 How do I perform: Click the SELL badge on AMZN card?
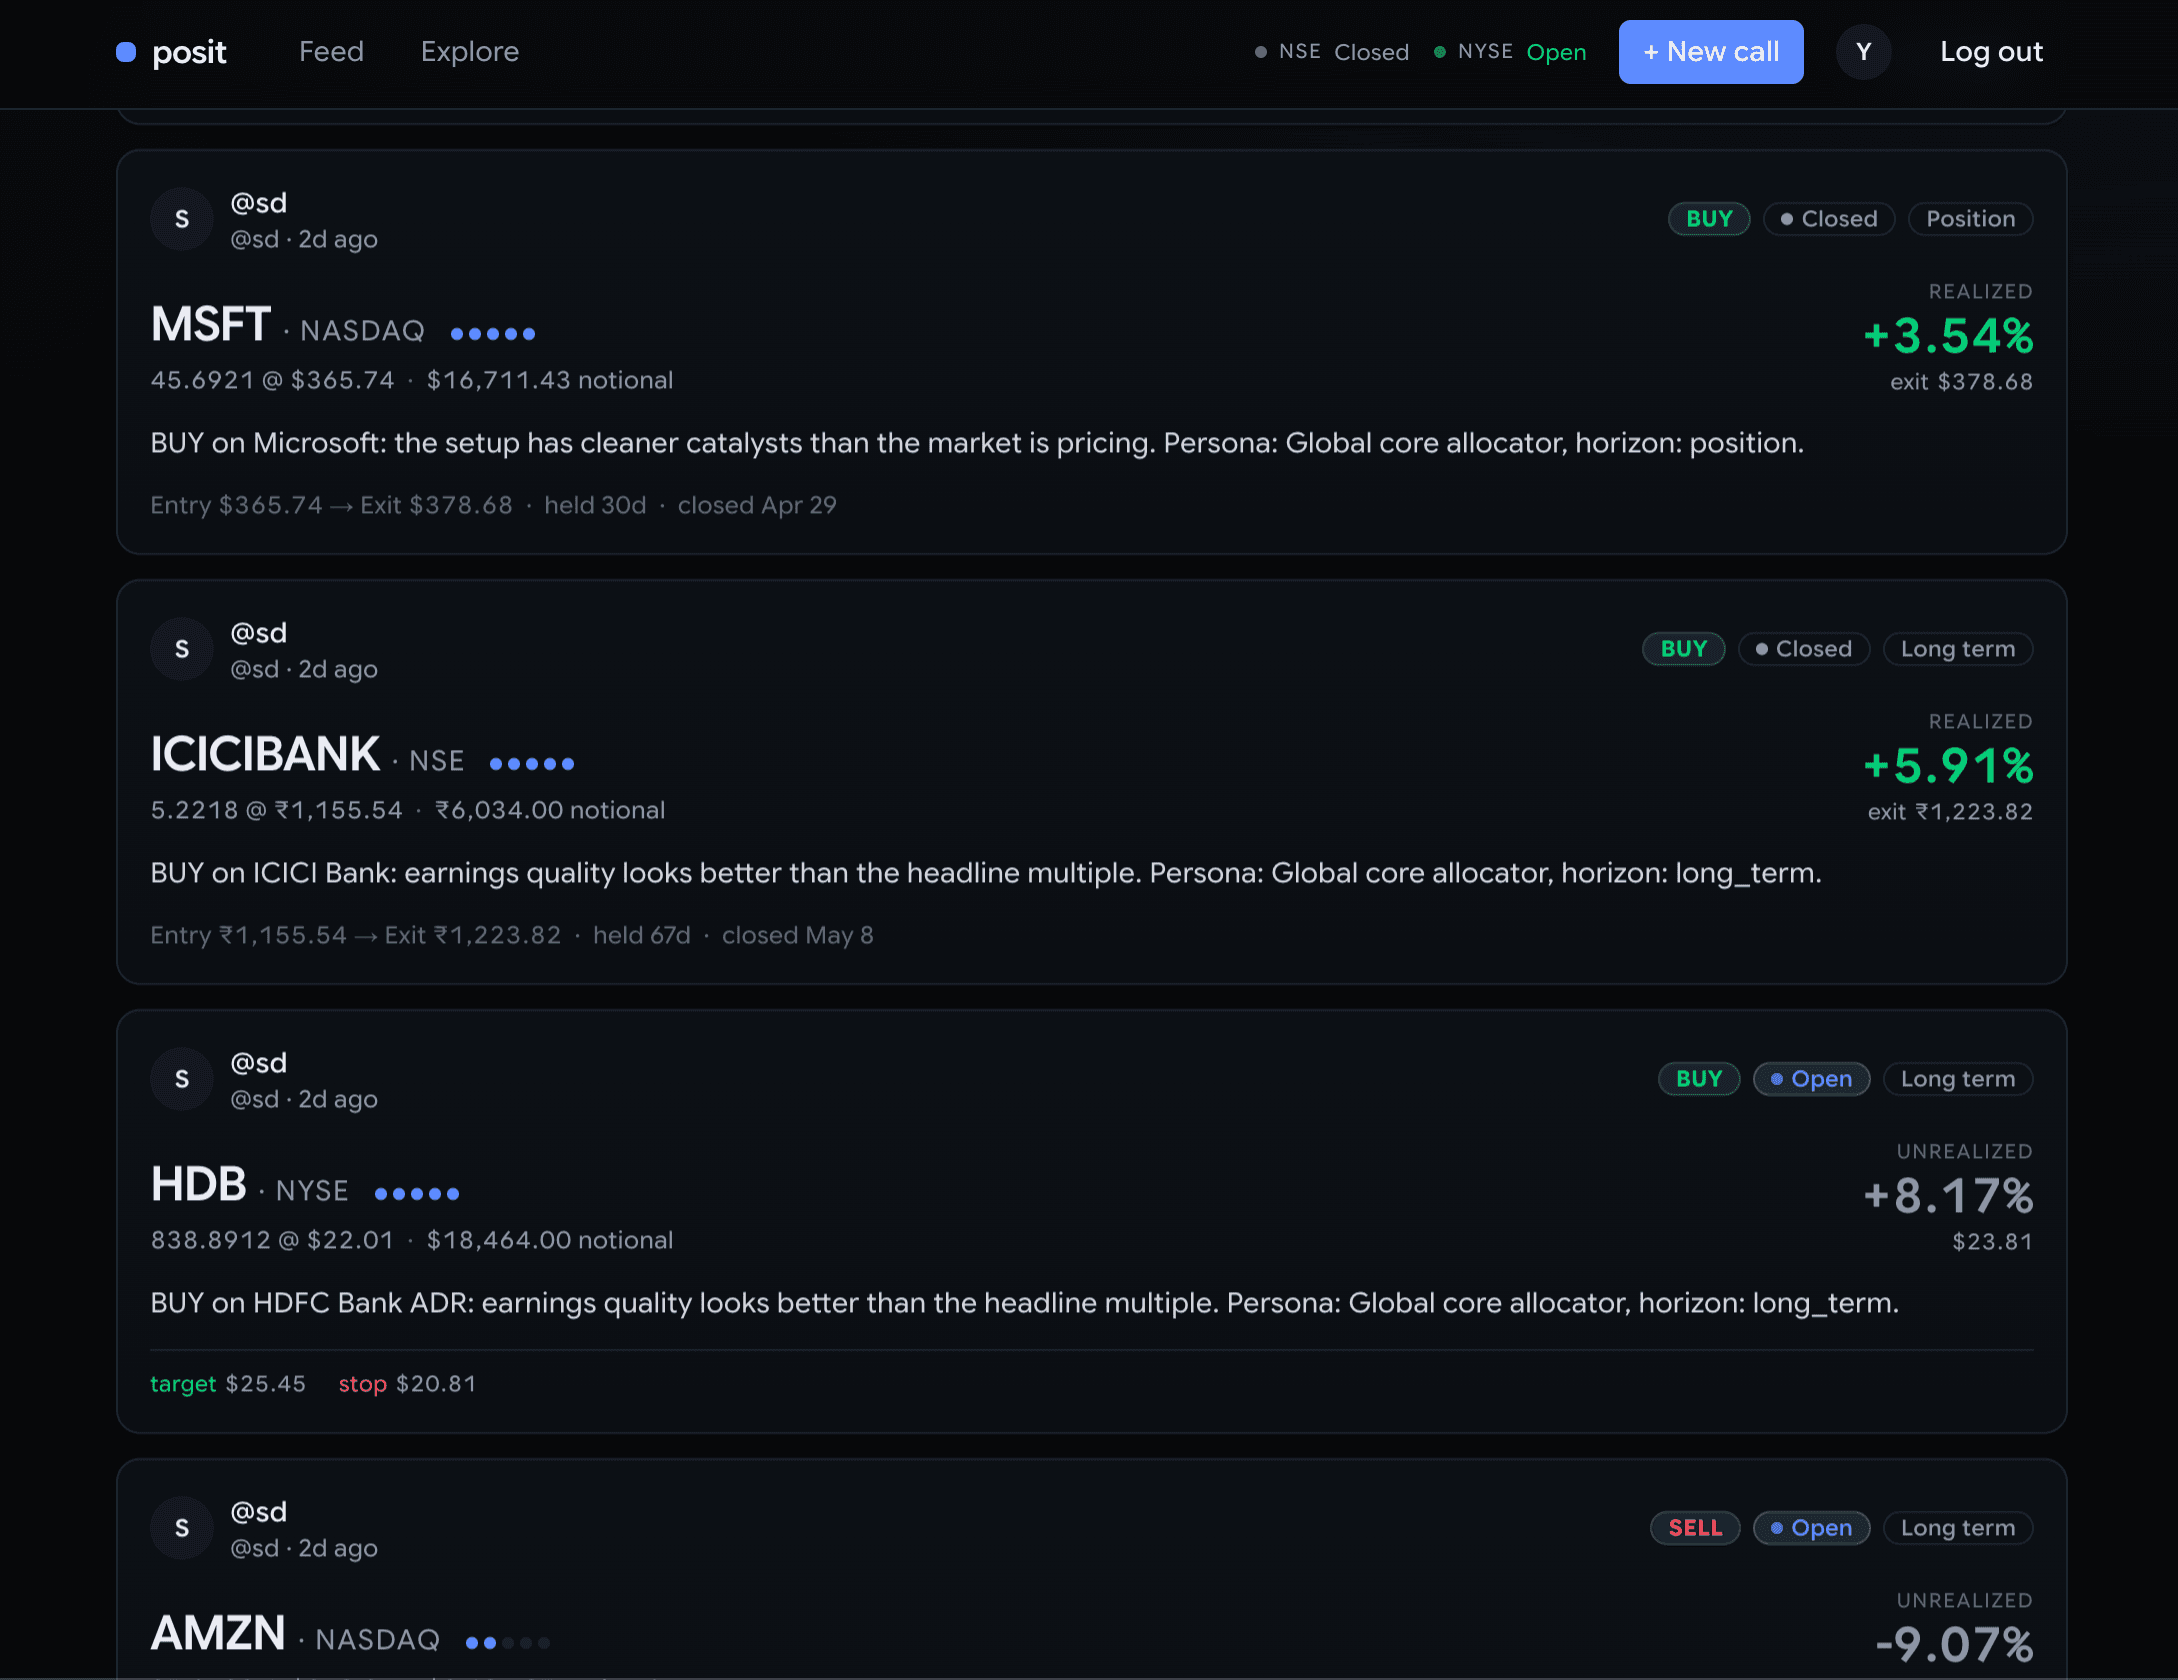click(1695, 1528)
